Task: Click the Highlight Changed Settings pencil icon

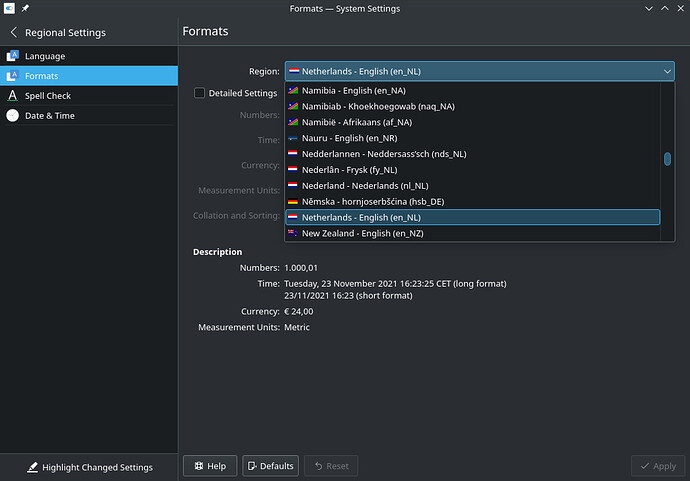Action: [x=33, y=467]
